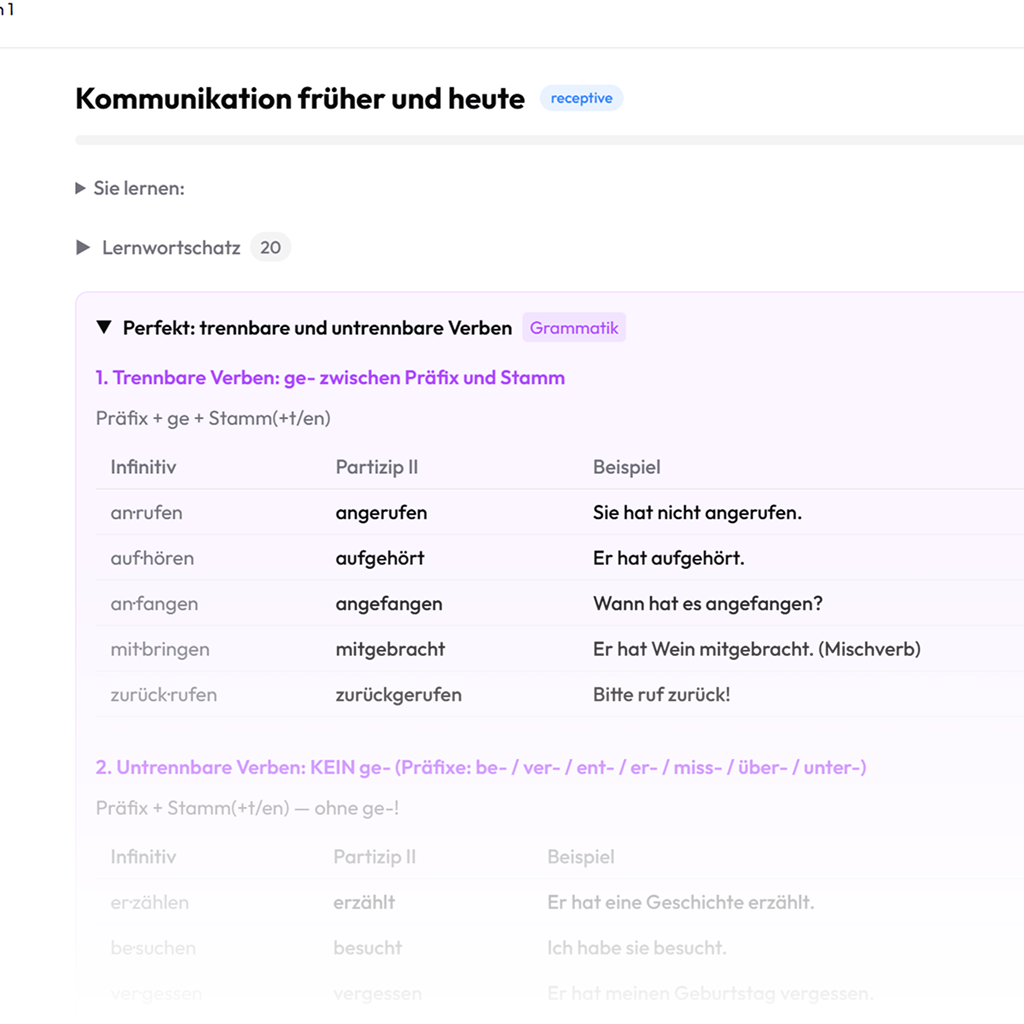
Task: Click the Lernwortschatz count badge '20'
Action: tap(270, 248)
